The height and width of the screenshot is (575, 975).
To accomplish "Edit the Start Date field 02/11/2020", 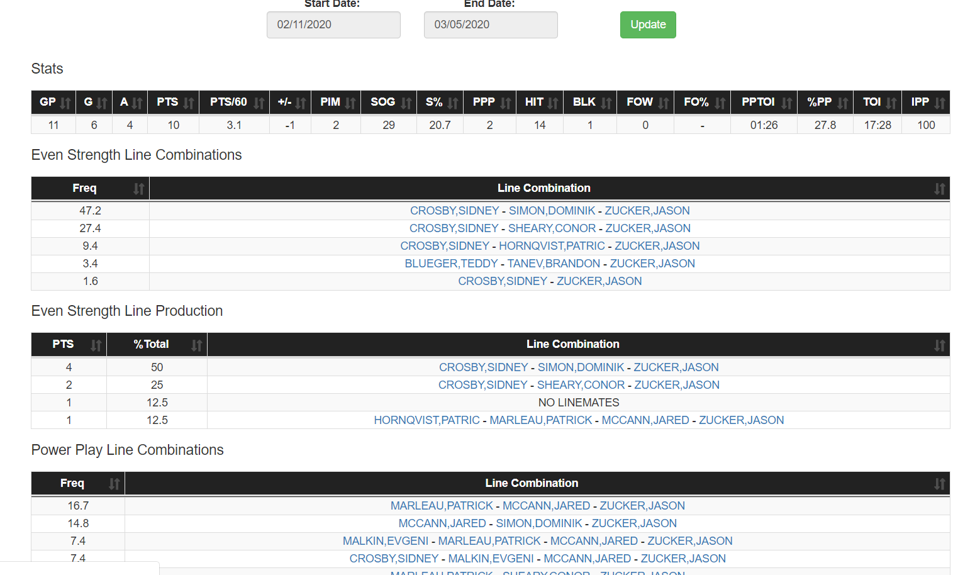I will [333, 25].
